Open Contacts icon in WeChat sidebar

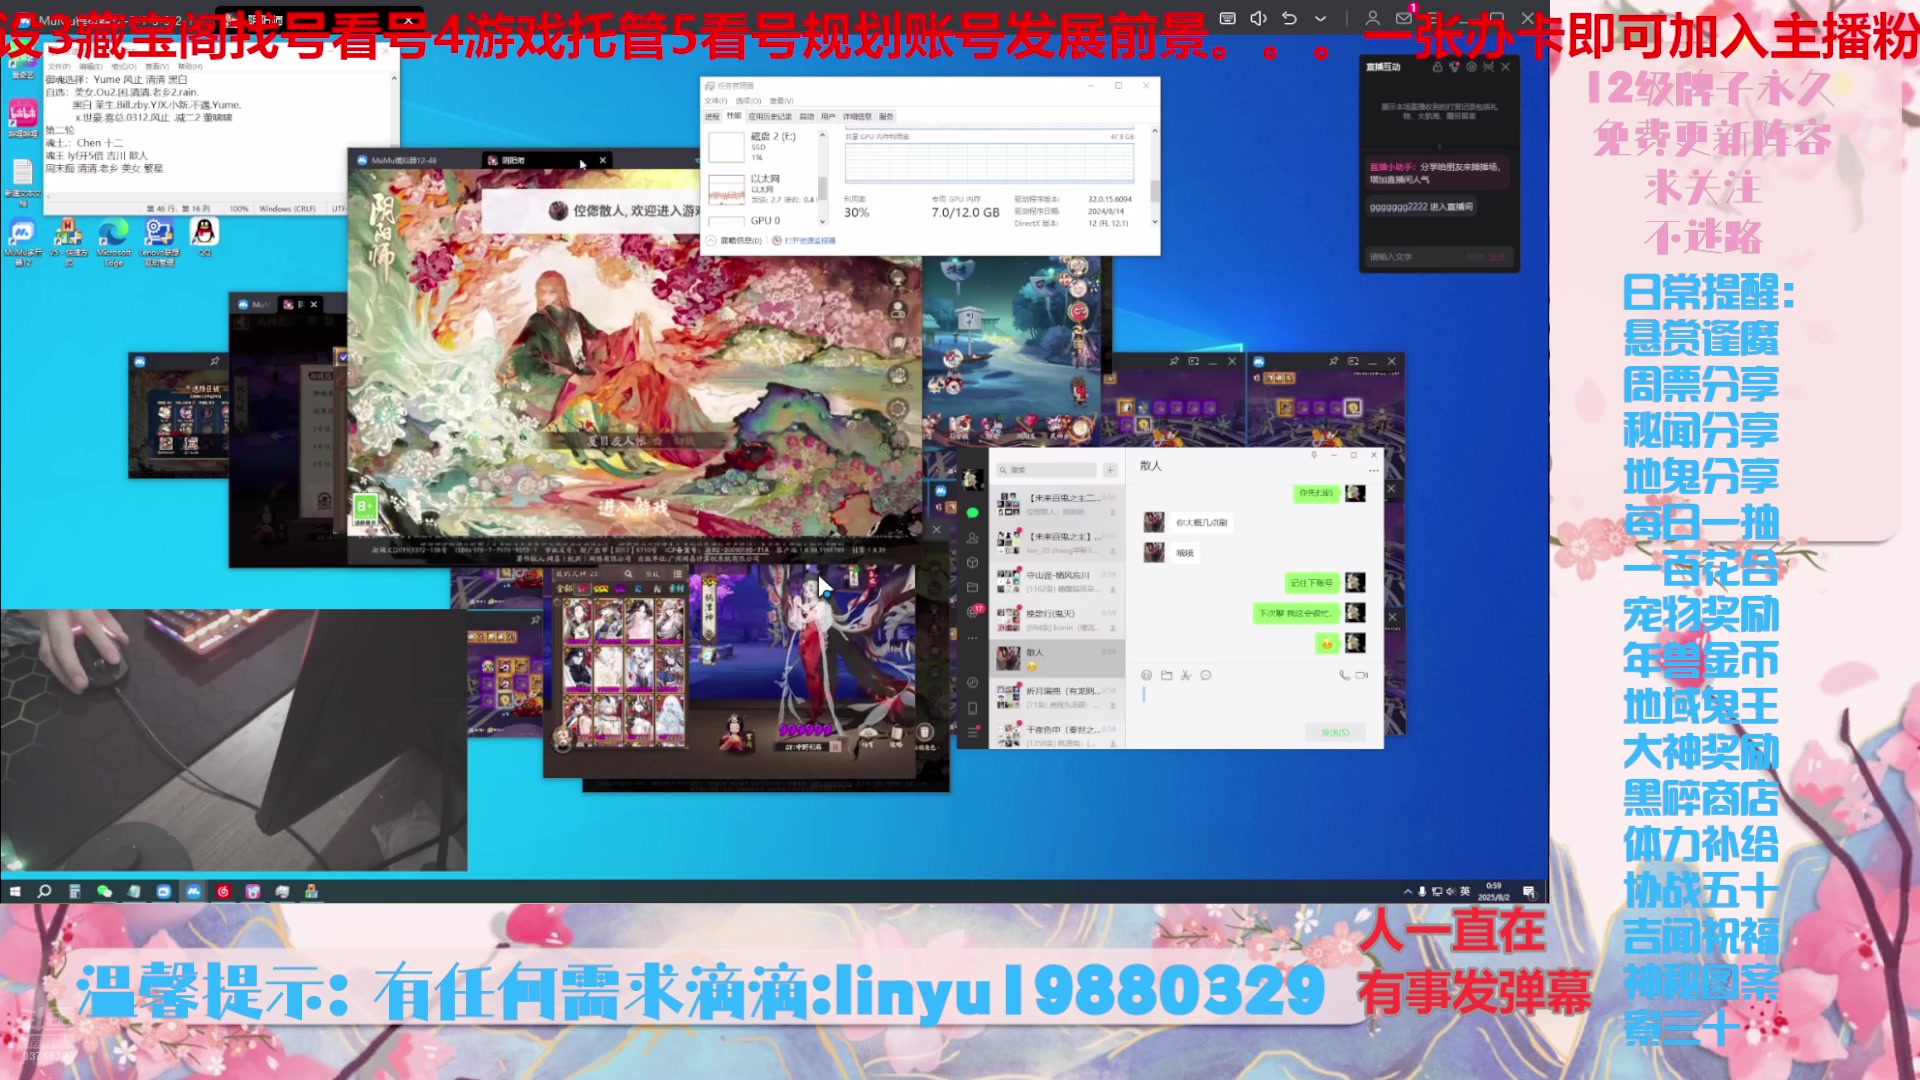[x=972, y=538]
